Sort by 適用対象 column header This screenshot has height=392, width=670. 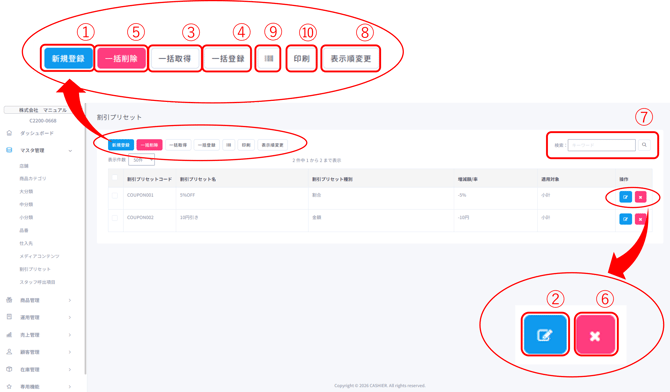tap(550, 180)
